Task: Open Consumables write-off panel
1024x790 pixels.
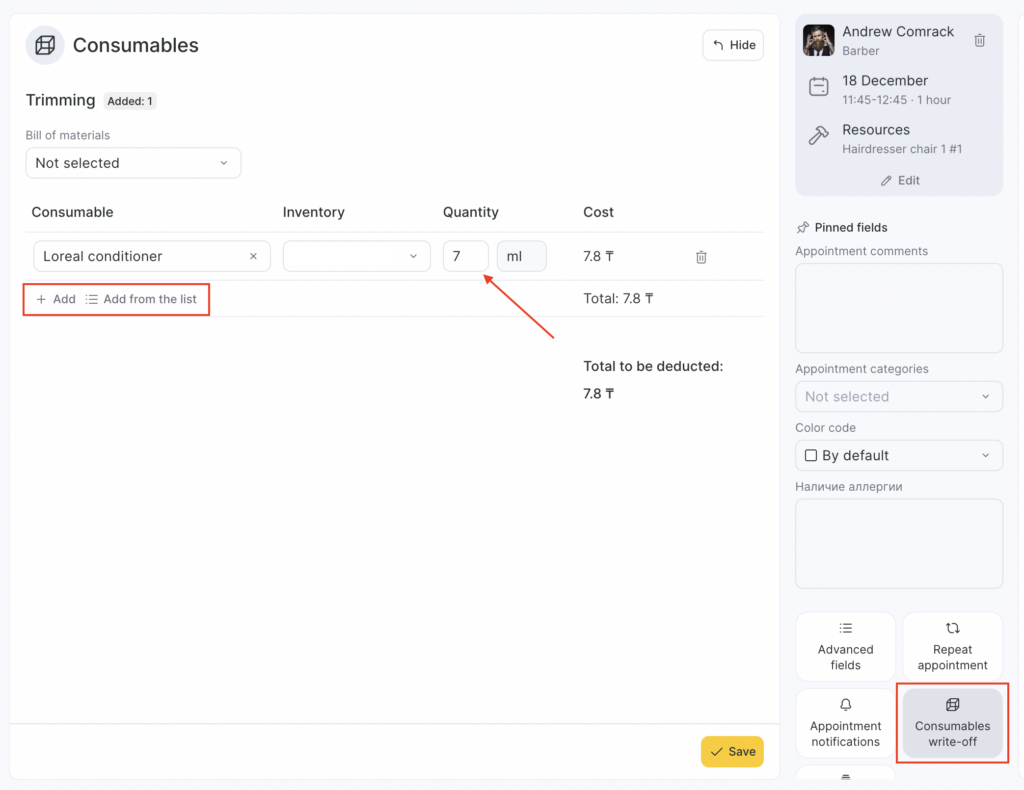Action: pos(952,723)
